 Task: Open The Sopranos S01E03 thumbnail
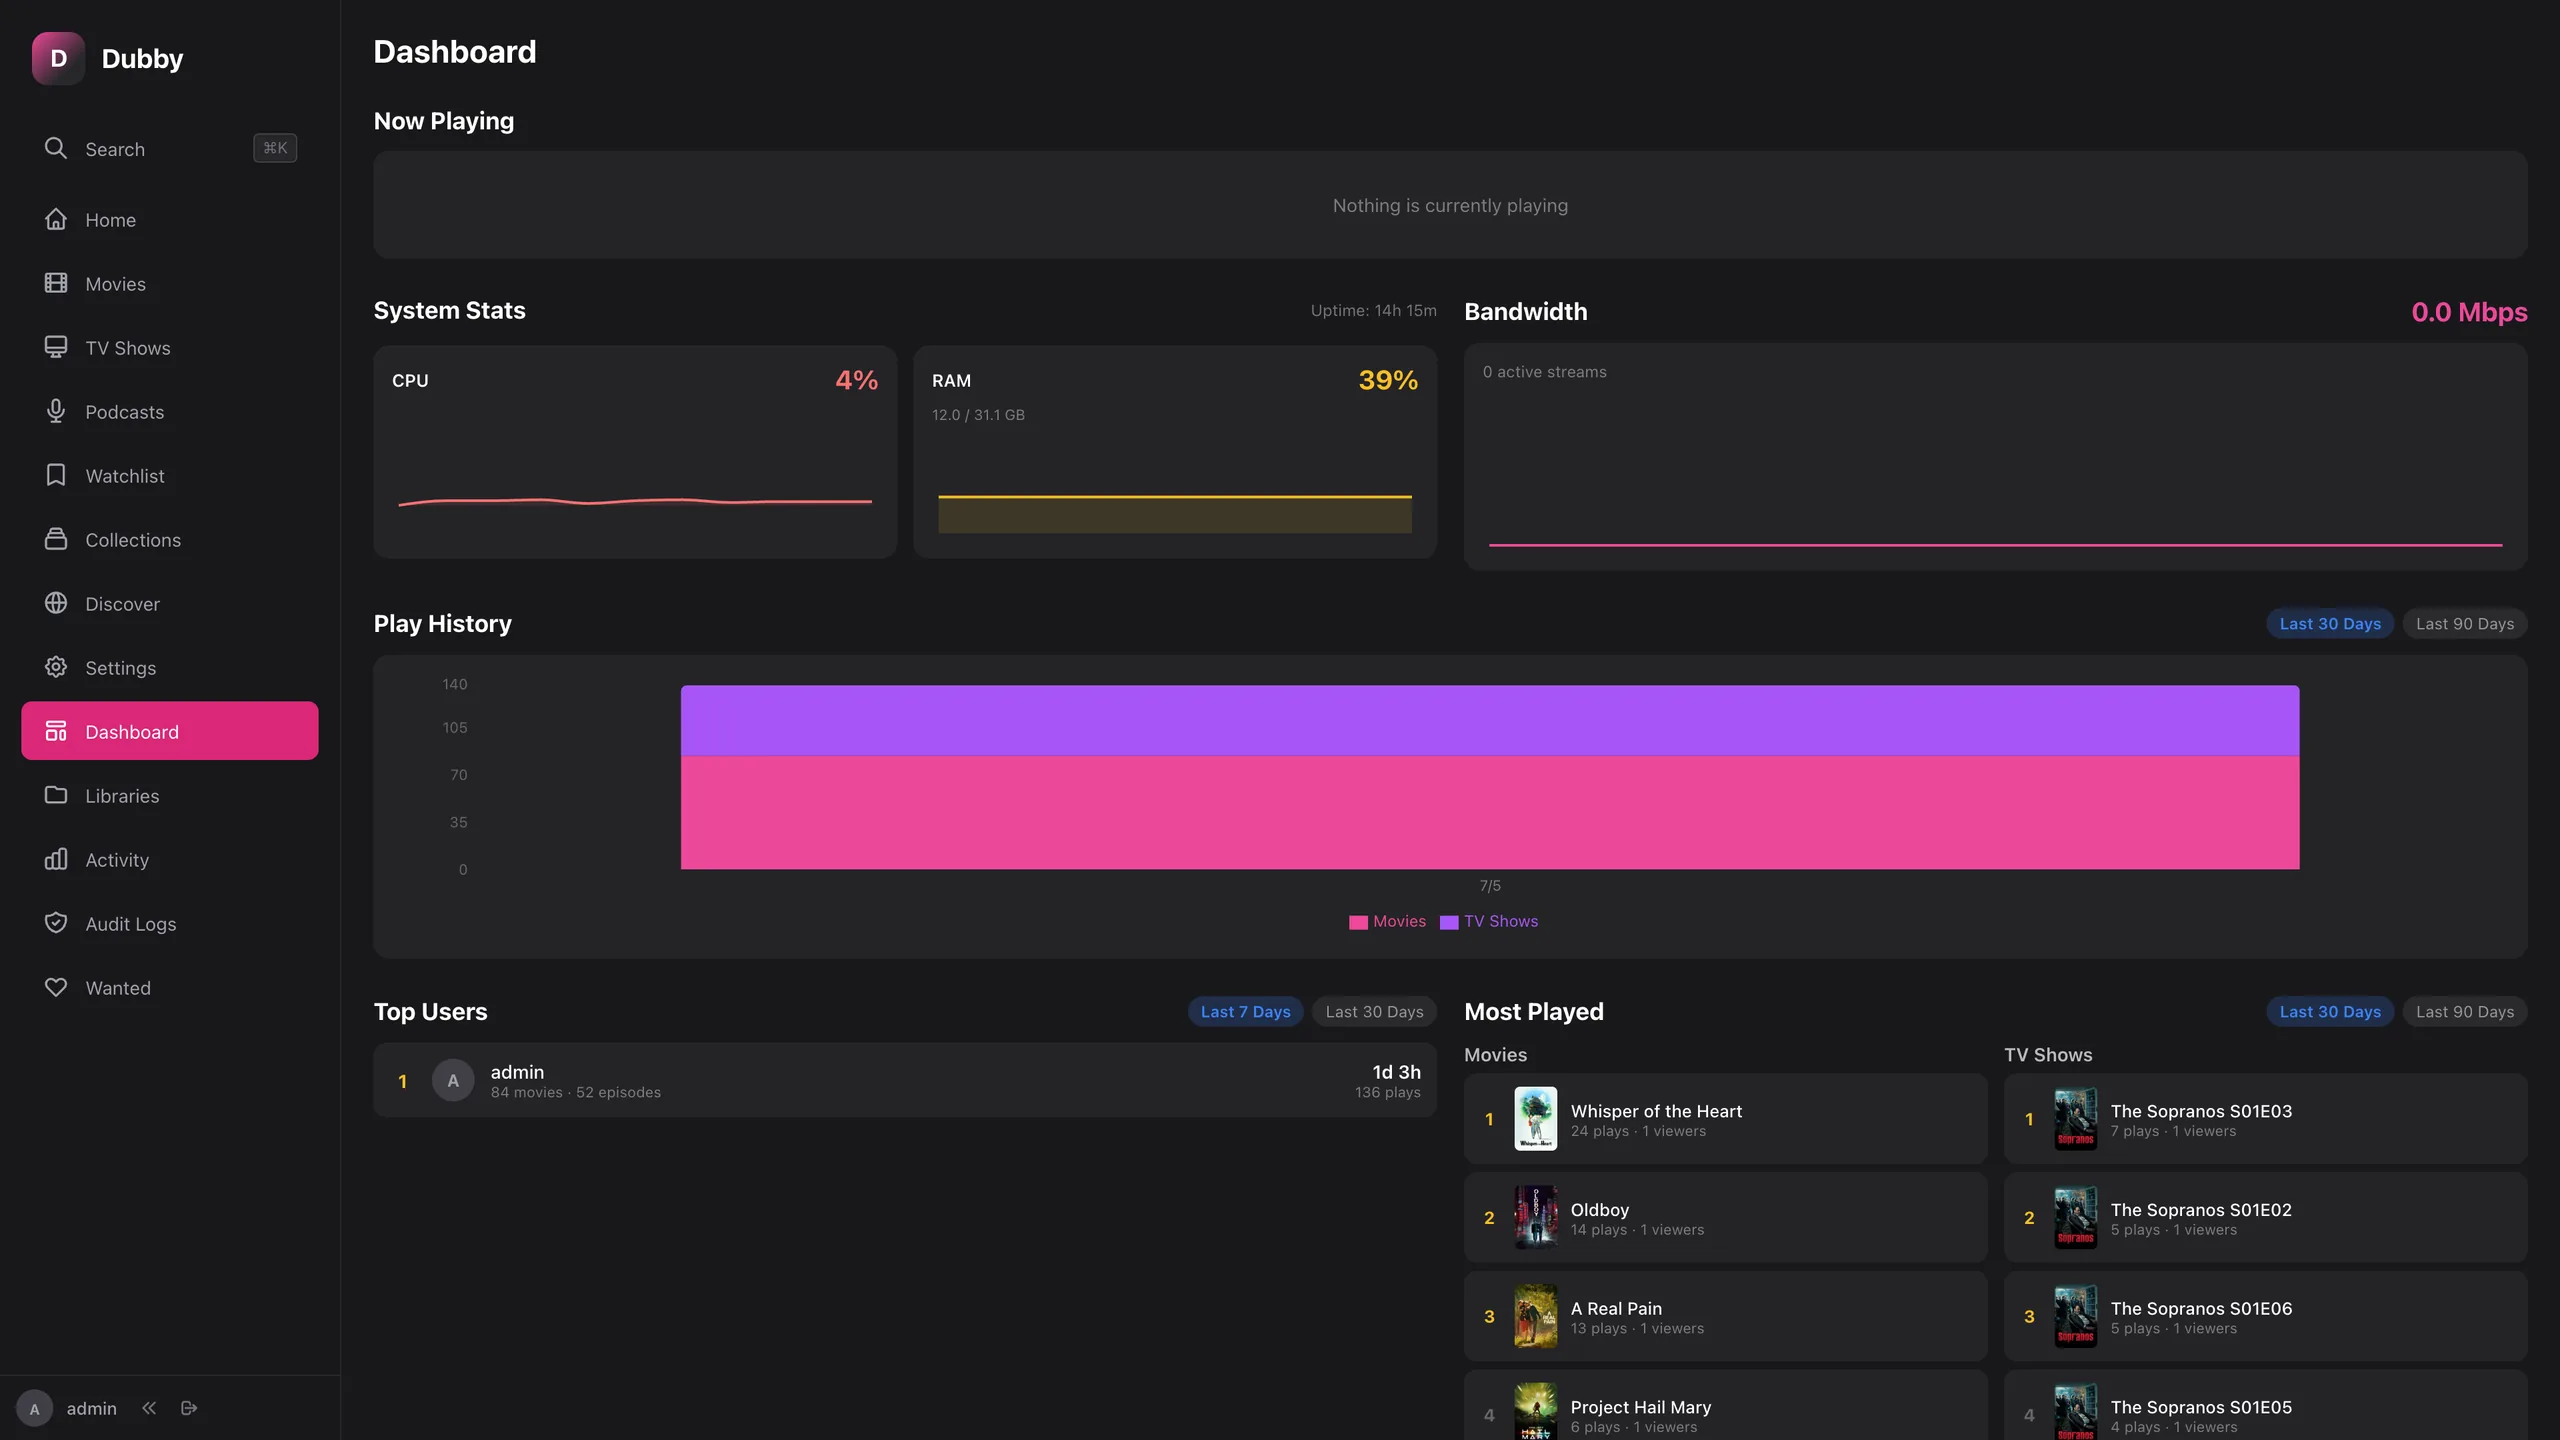[2075, 1118]
